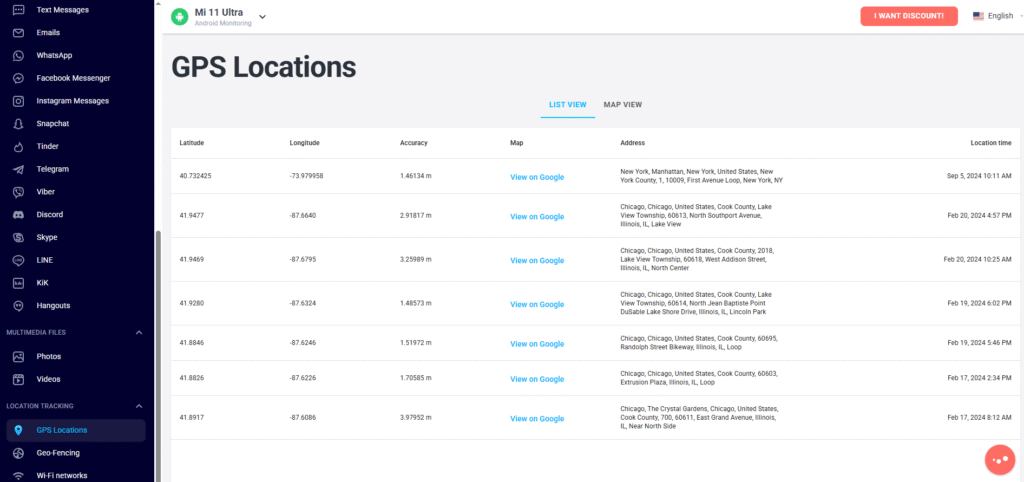Select the List View tab
Viewport: 1024px width, 482px height.
tap(567, 104)
